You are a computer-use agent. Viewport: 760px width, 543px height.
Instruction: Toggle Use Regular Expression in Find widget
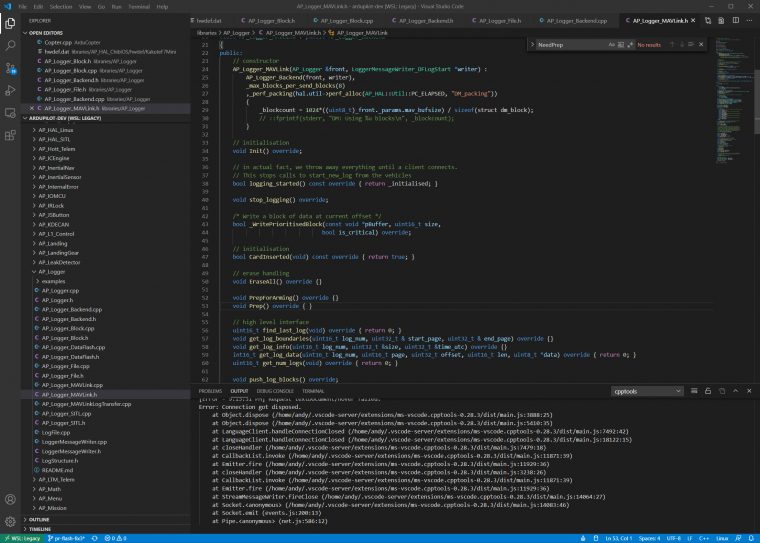tap(630, 45)
